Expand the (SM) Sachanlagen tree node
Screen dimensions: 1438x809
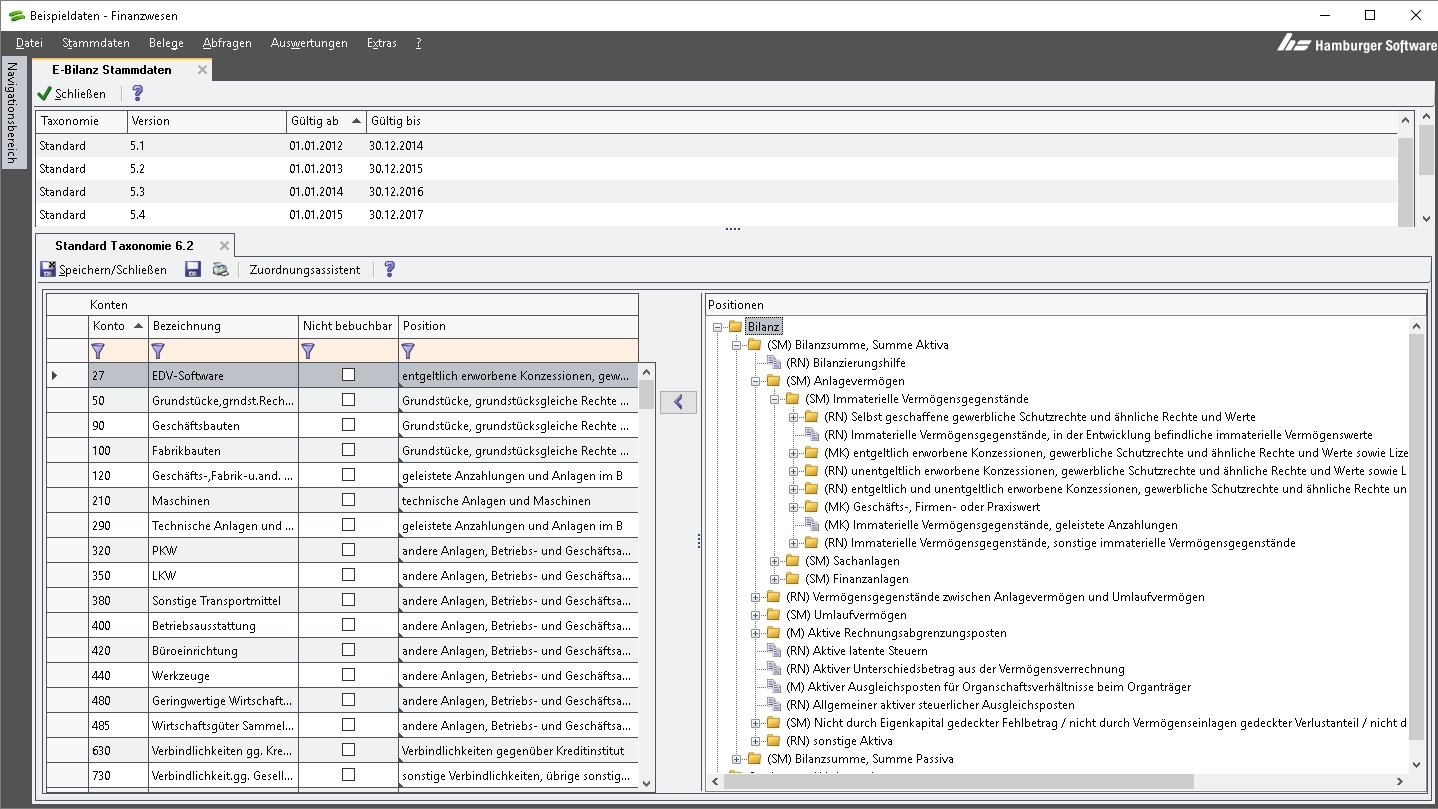click(775, 561)
